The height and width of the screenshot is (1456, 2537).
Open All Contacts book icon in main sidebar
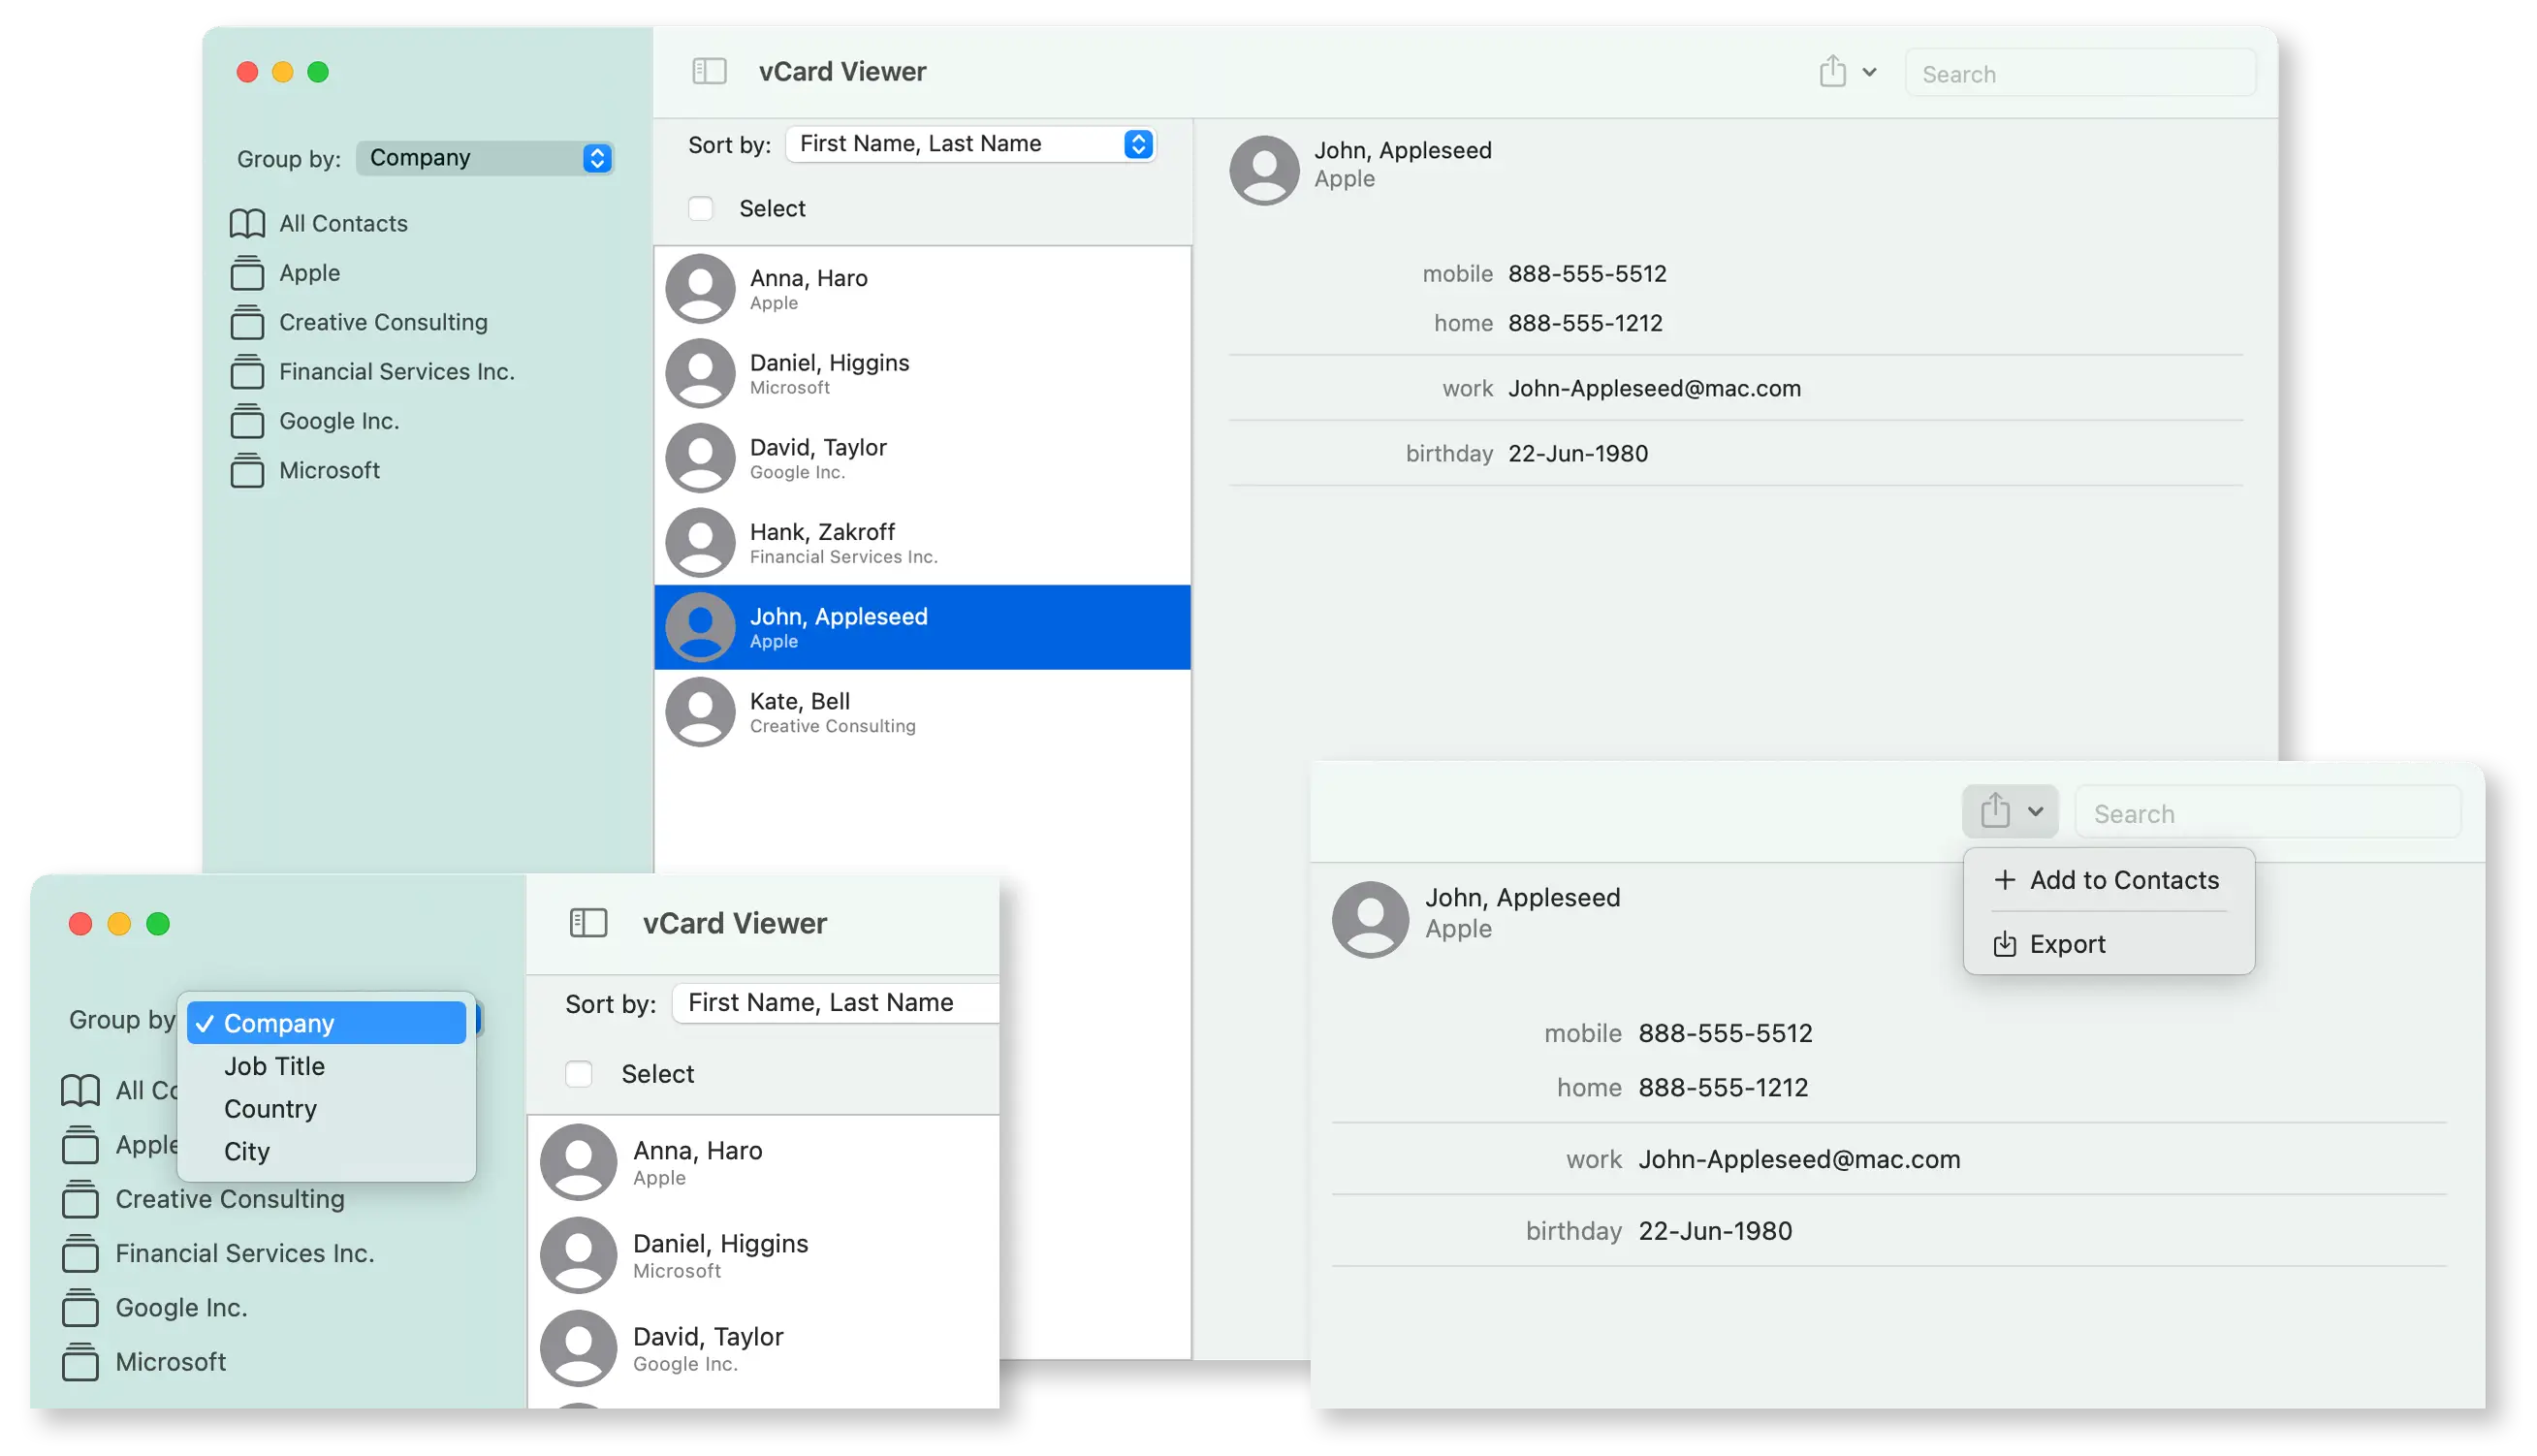click(x=247, y=224)
